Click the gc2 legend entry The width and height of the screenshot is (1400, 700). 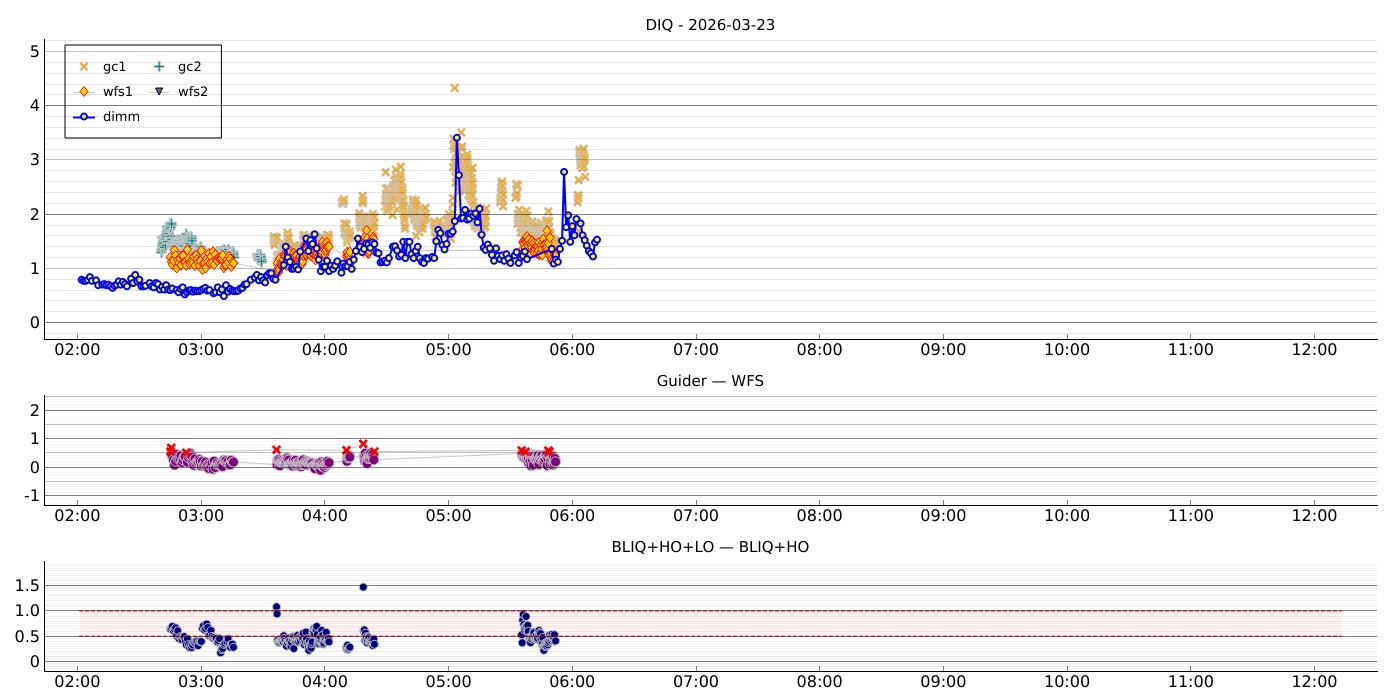[178, 66]
